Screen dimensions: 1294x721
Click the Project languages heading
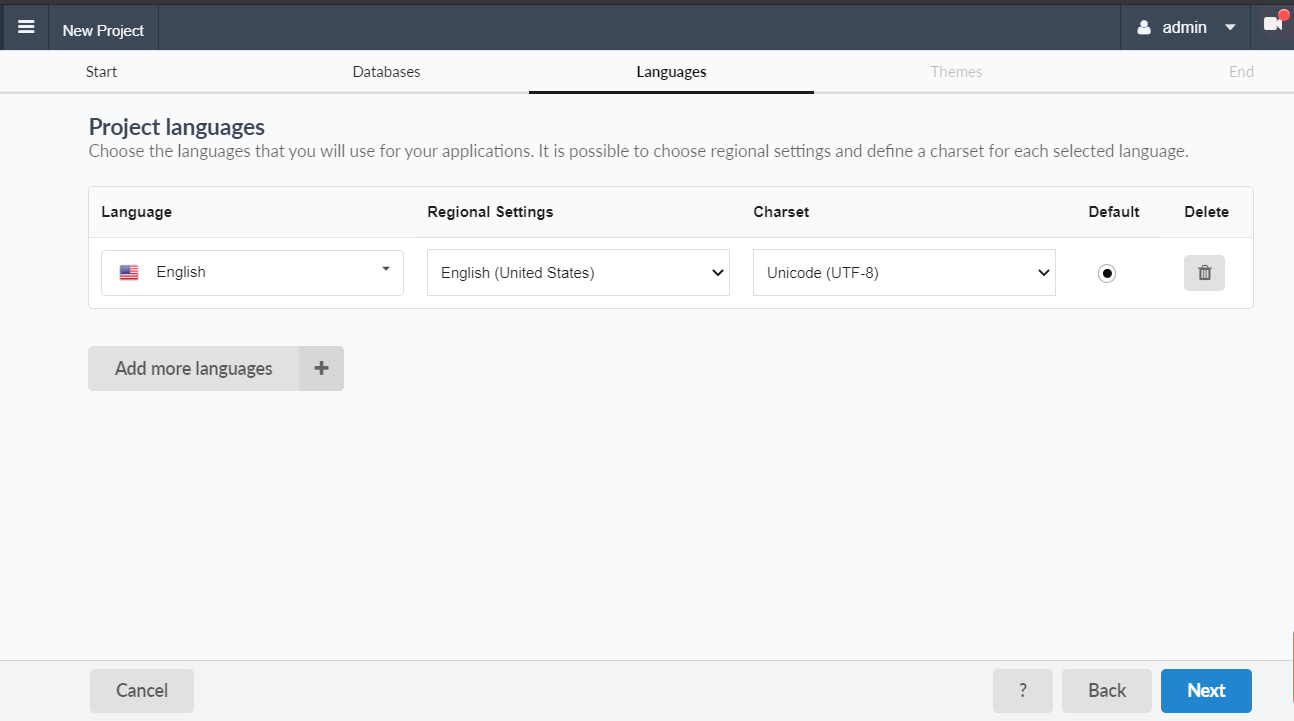click(x=177, y=127)
